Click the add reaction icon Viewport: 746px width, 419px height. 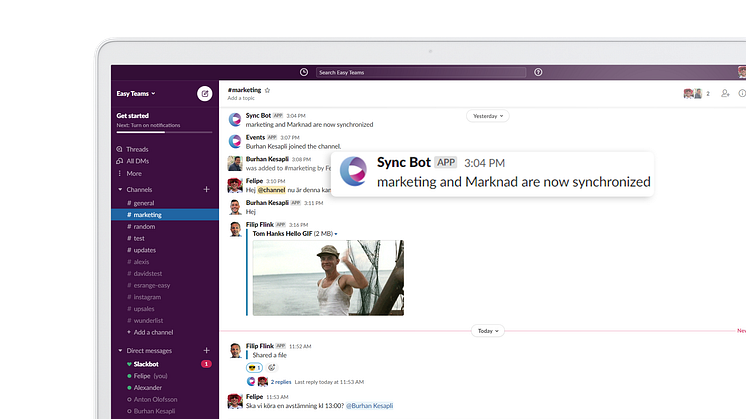point(272,368)
